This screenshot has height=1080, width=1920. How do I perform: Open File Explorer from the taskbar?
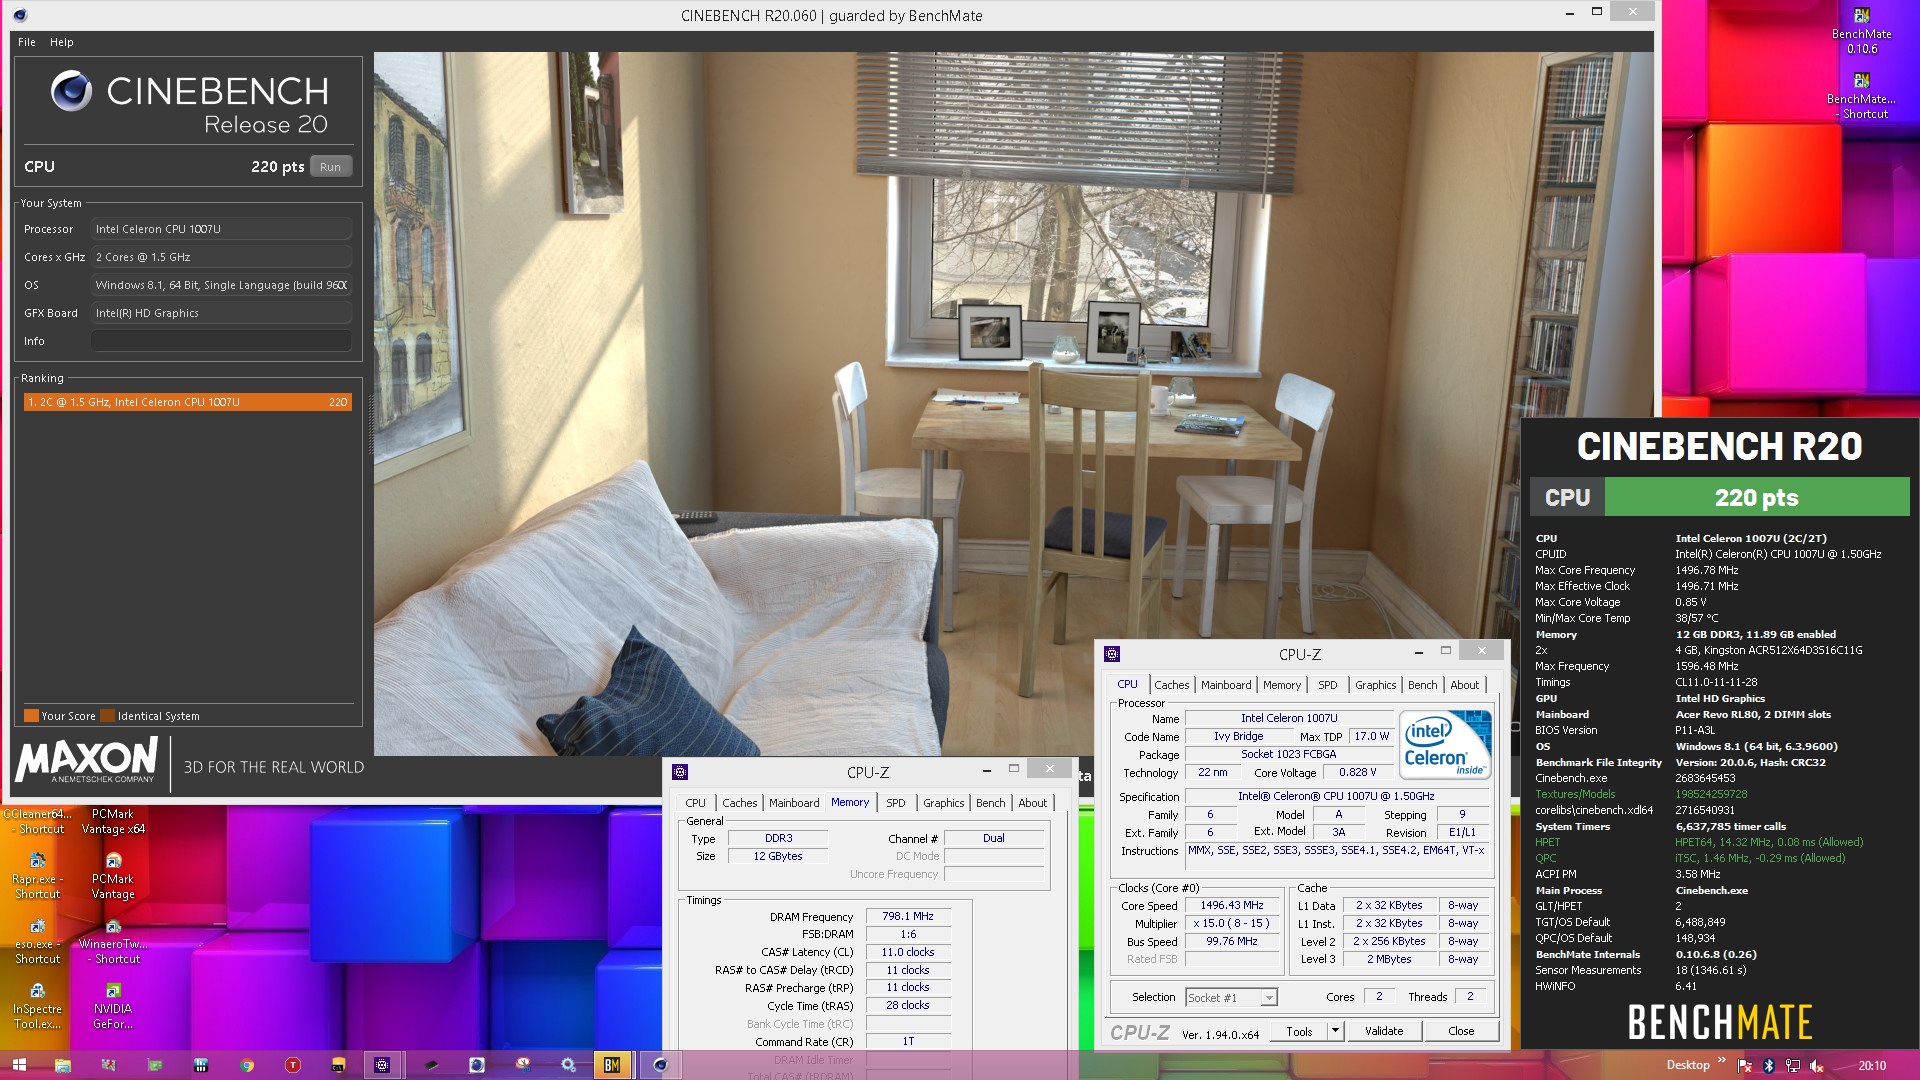coord(62,1065)
